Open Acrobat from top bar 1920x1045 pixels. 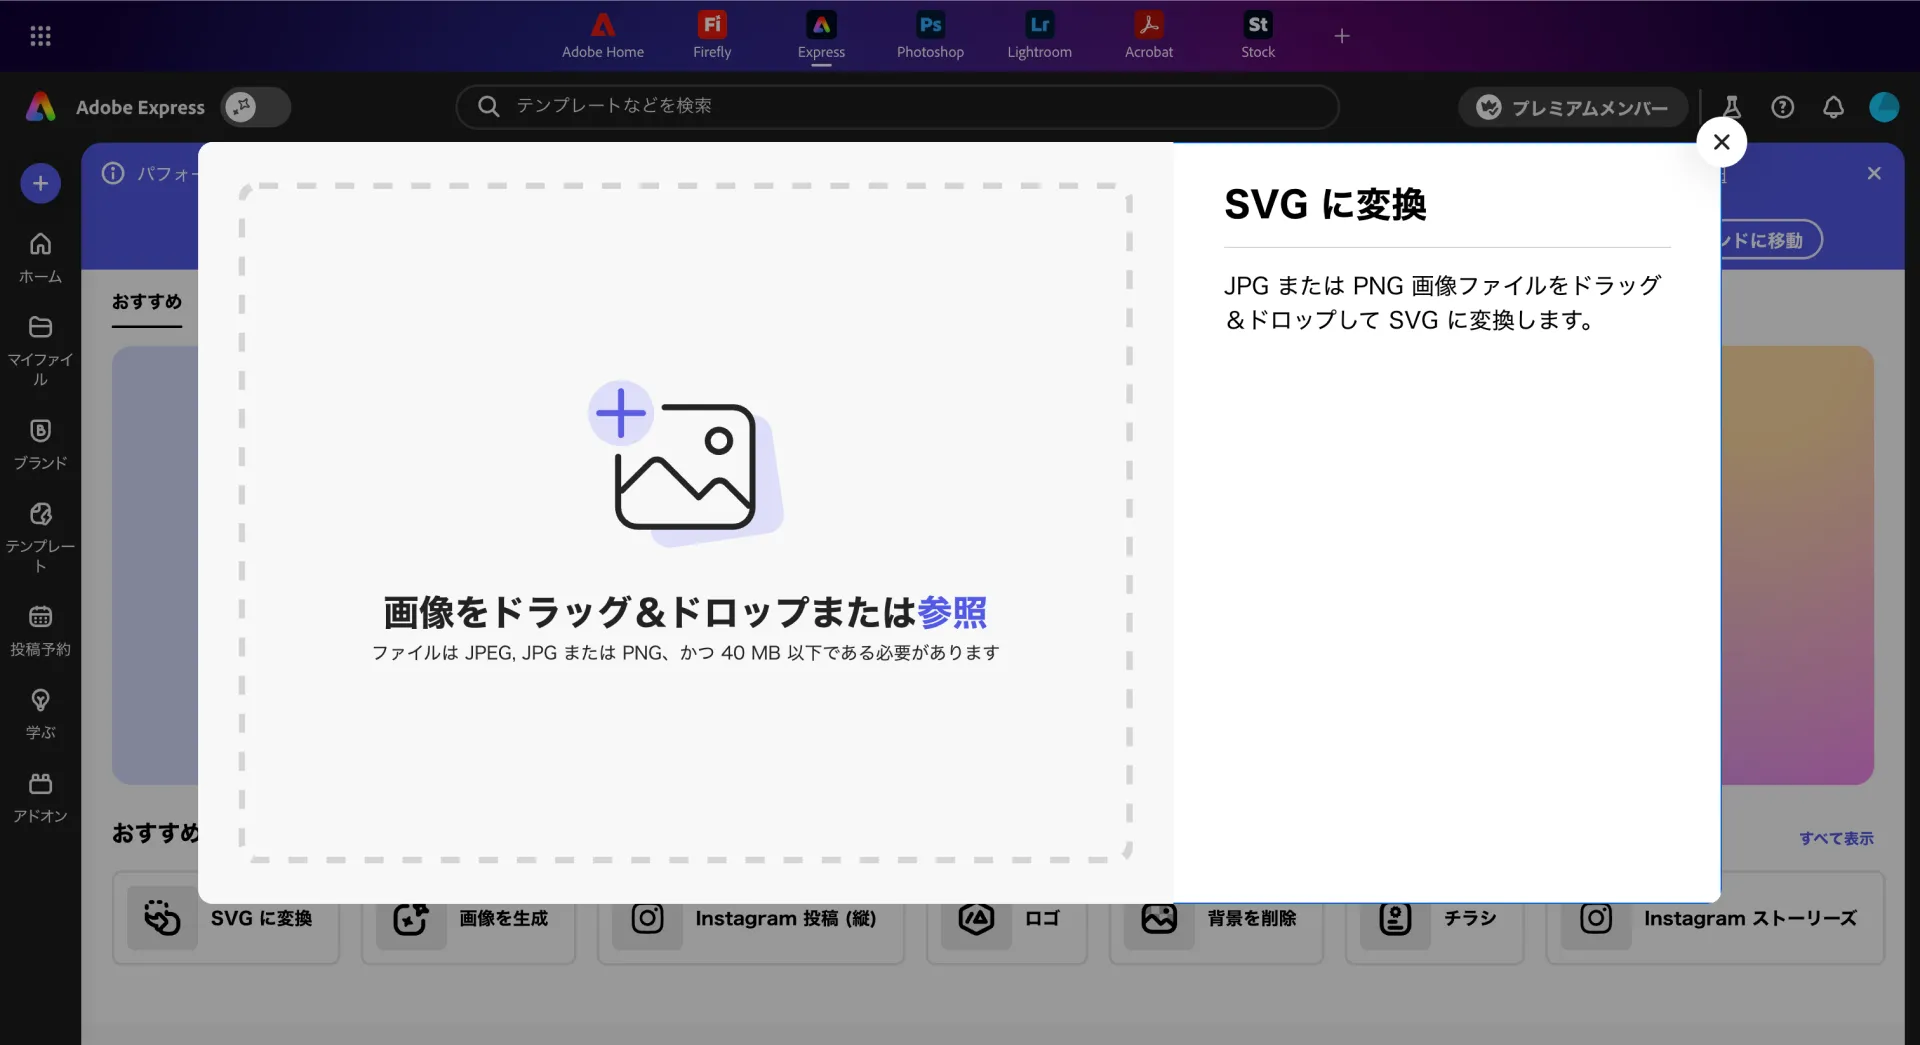click(1148, 36)
